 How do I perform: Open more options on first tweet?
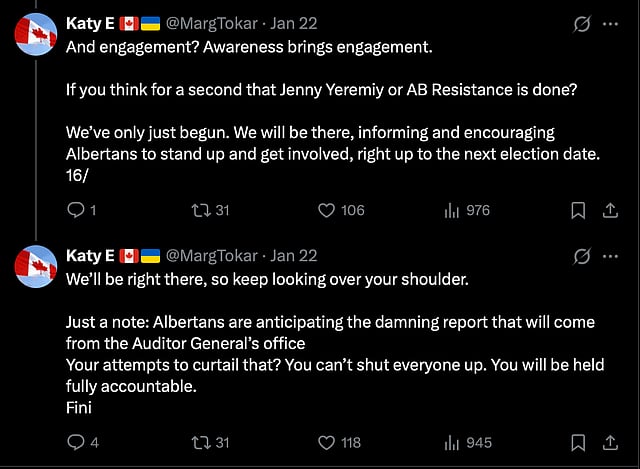[x=609, y=23]
